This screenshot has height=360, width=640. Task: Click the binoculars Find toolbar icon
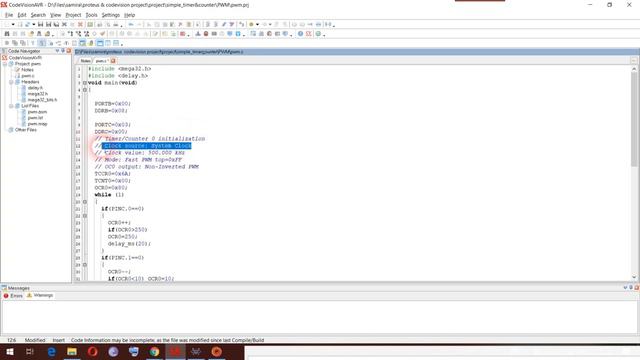(x=7, y=34)
